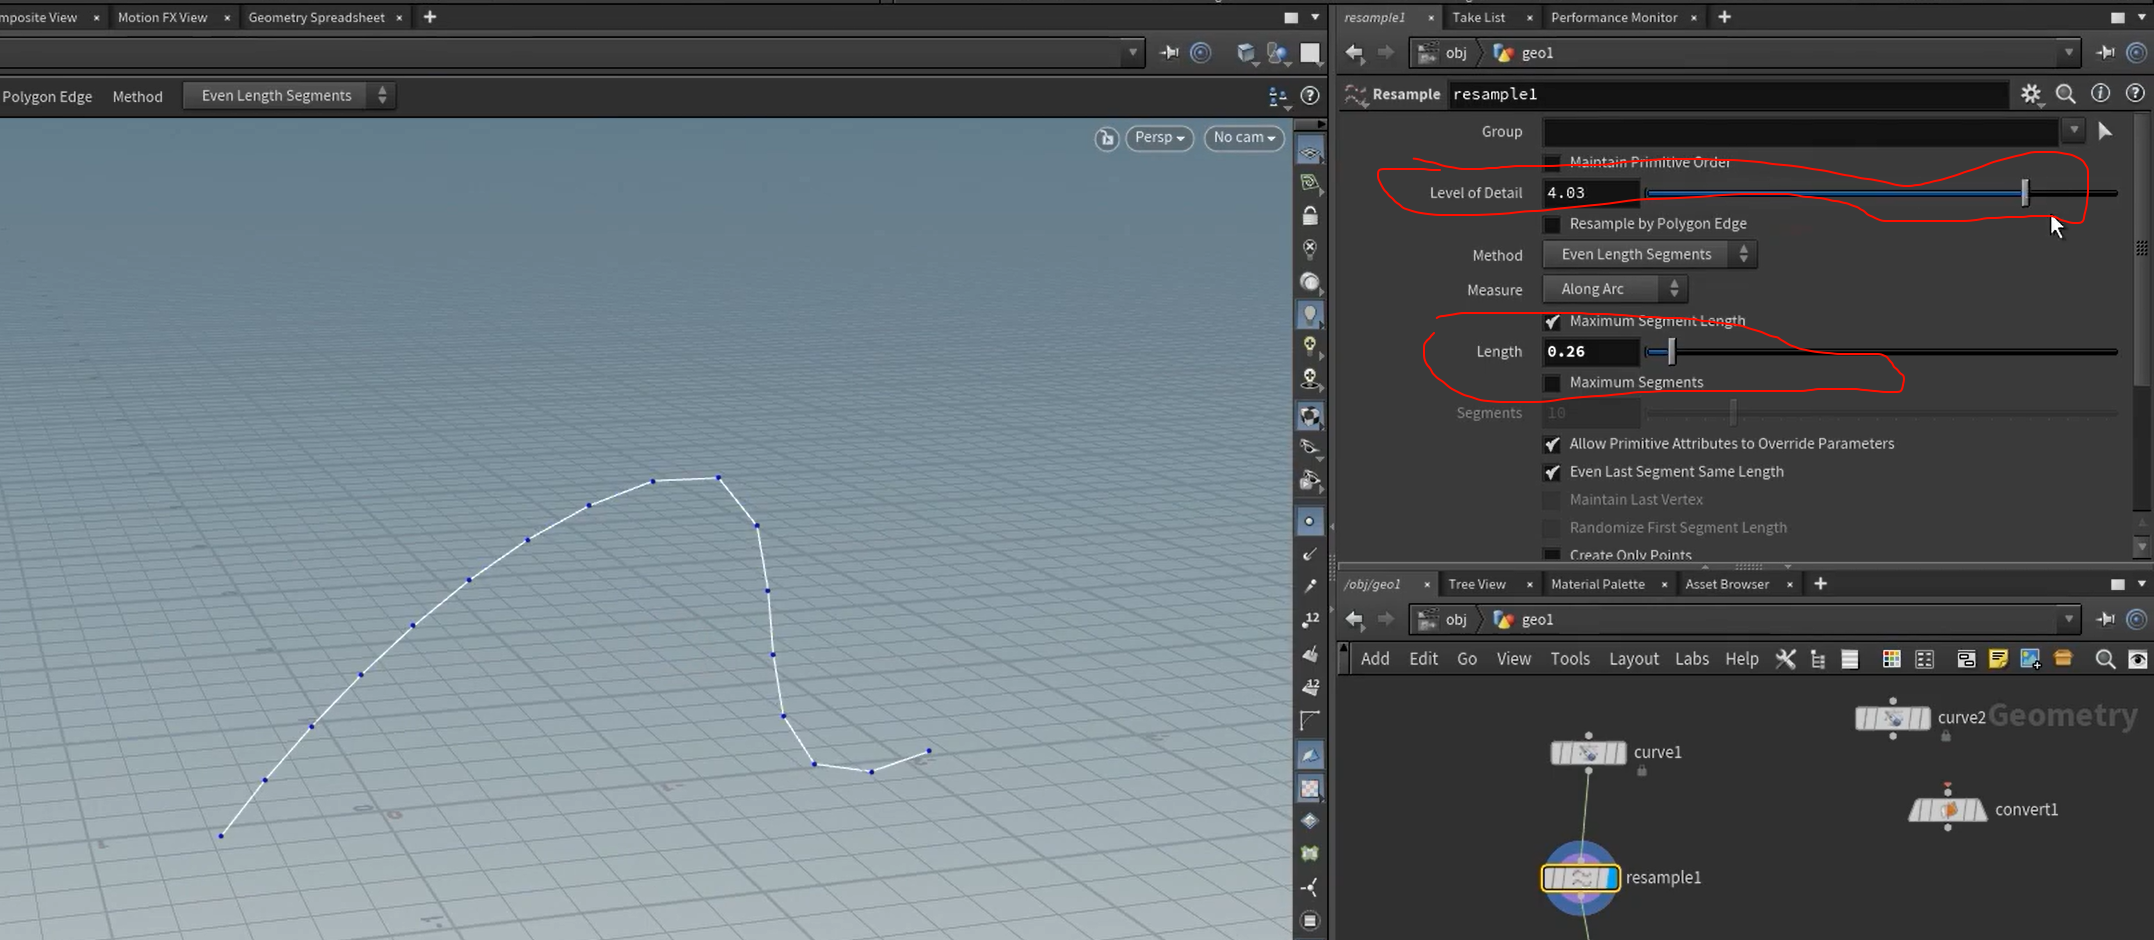Screen dimensions: 2154x940
Task: Open the network wrench tools icon
Action: click(x=1785, y=659)
